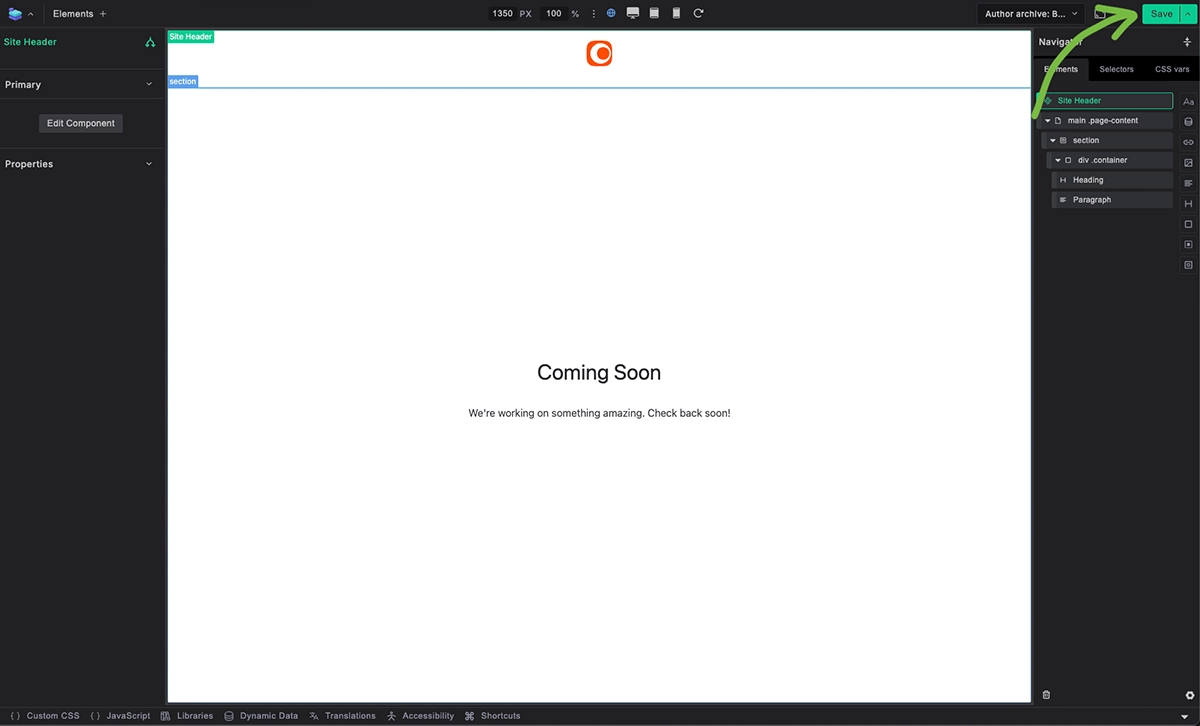1200x726 pixels.
Task: Click the typography Aa icon in sidebar
Action: (x=1188, y=102)
